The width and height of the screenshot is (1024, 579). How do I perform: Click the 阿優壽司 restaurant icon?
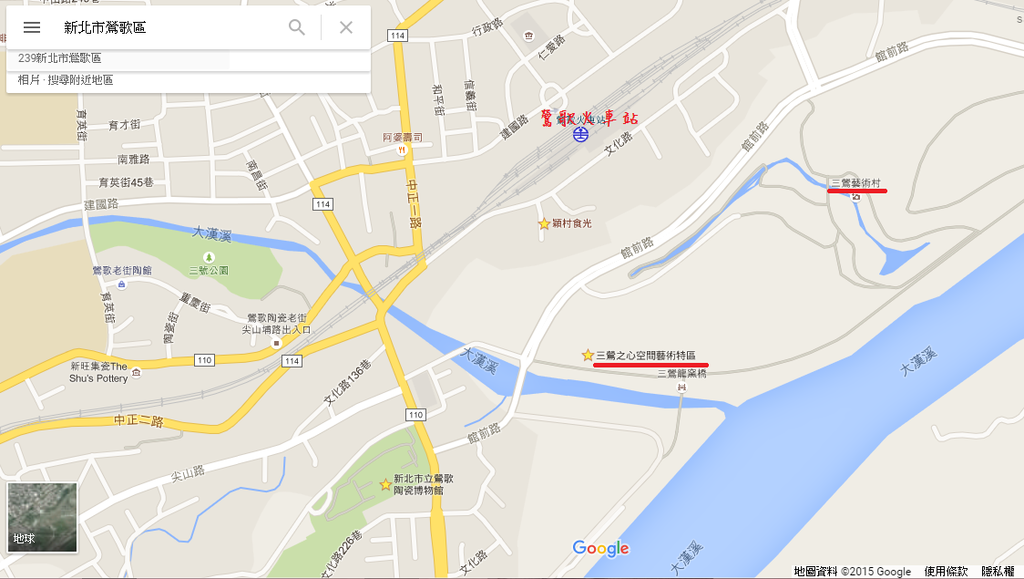(402, 150)
